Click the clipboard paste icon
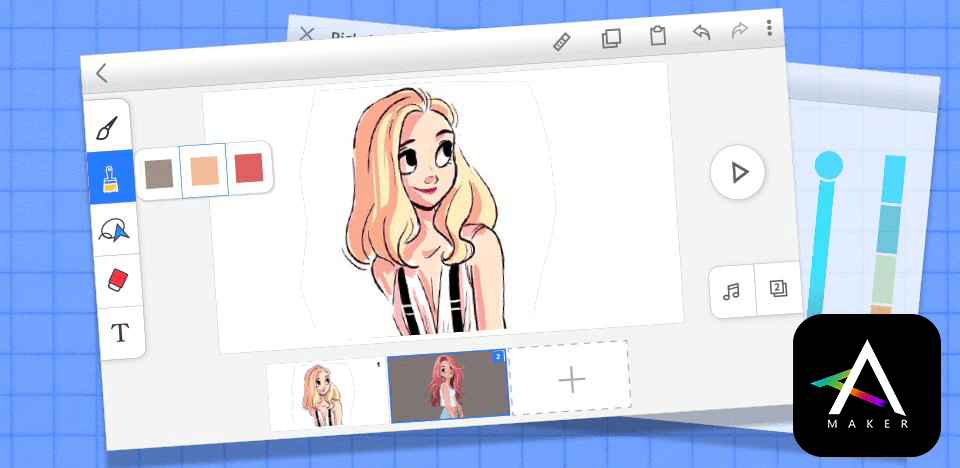The image size is (960, 468). (x=658, y=35)
